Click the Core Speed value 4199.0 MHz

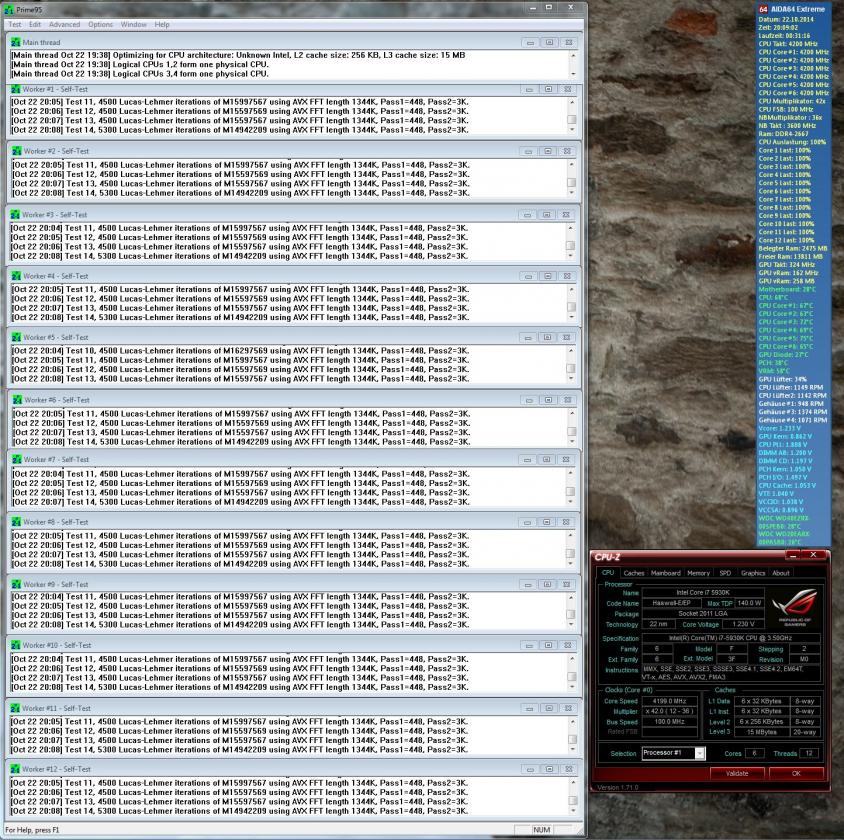pos(669,701)
